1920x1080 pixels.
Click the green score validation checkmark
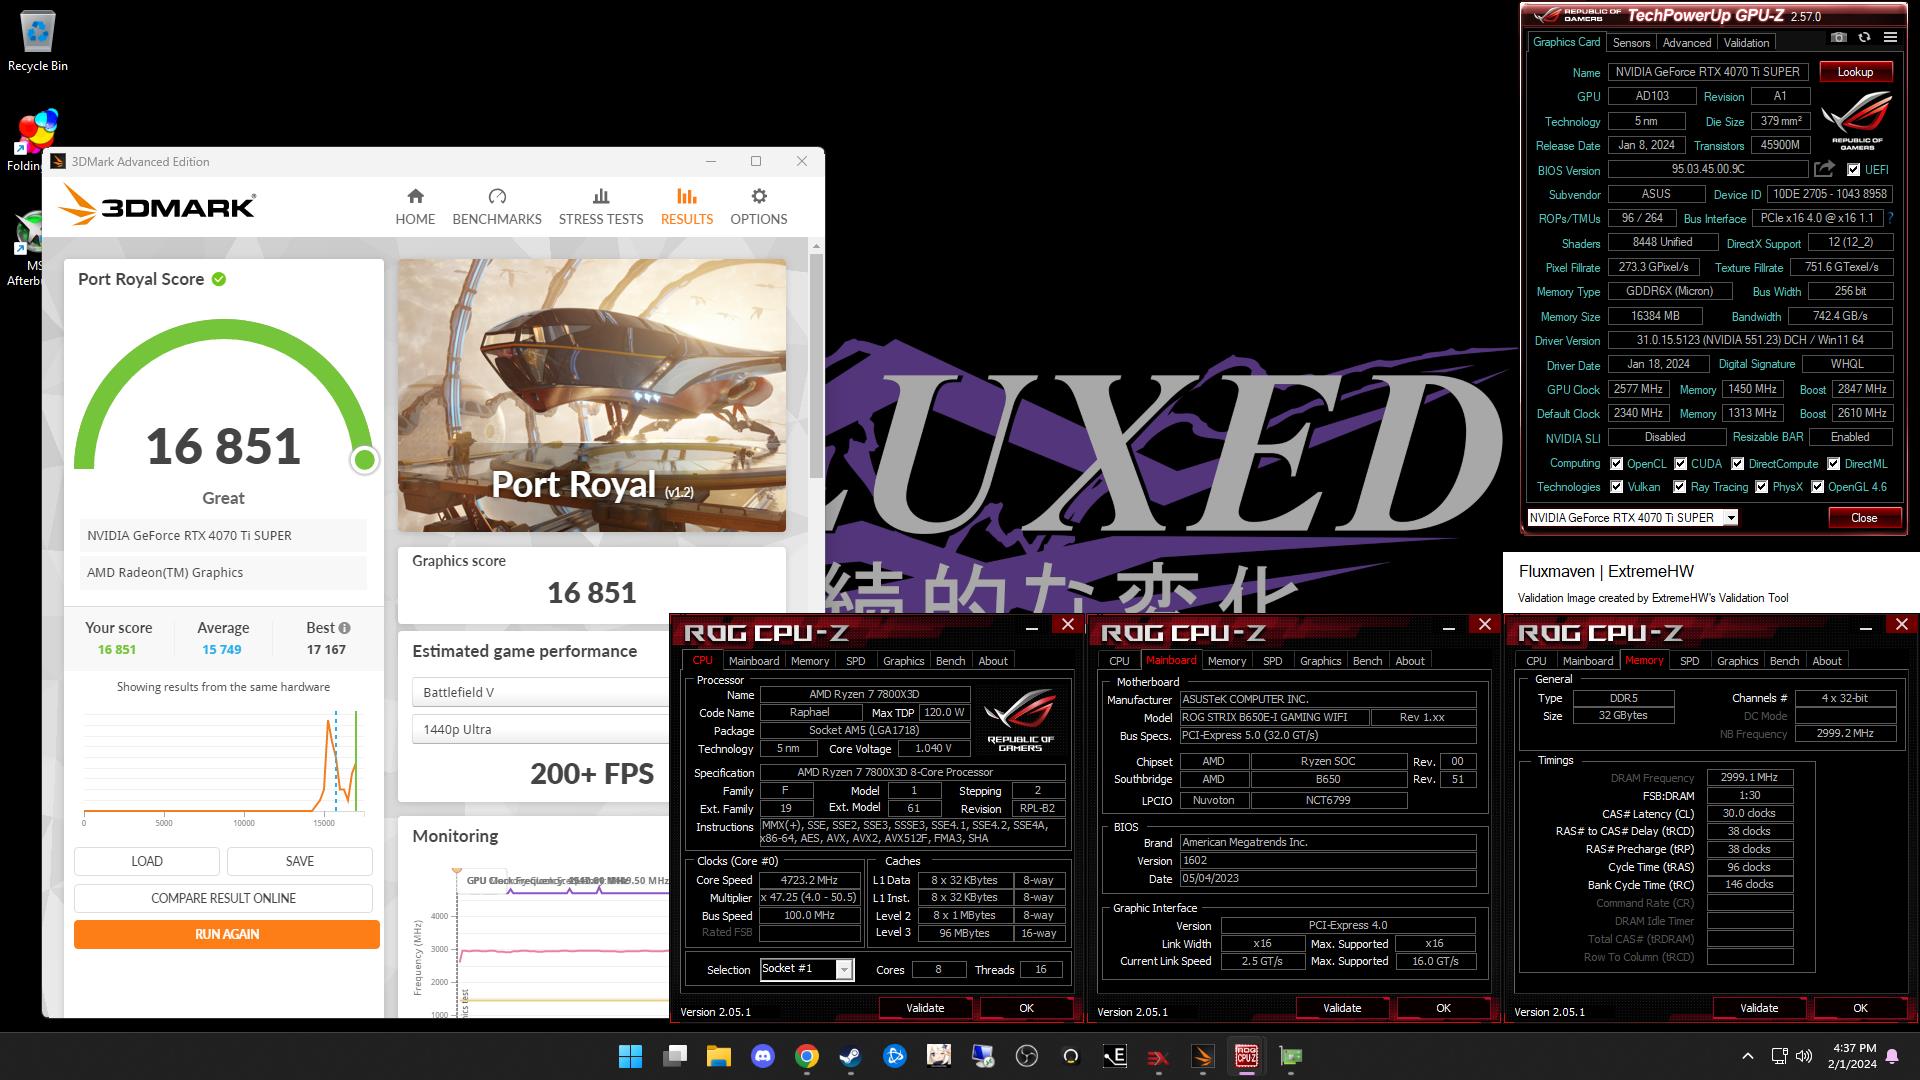point(219,279)
